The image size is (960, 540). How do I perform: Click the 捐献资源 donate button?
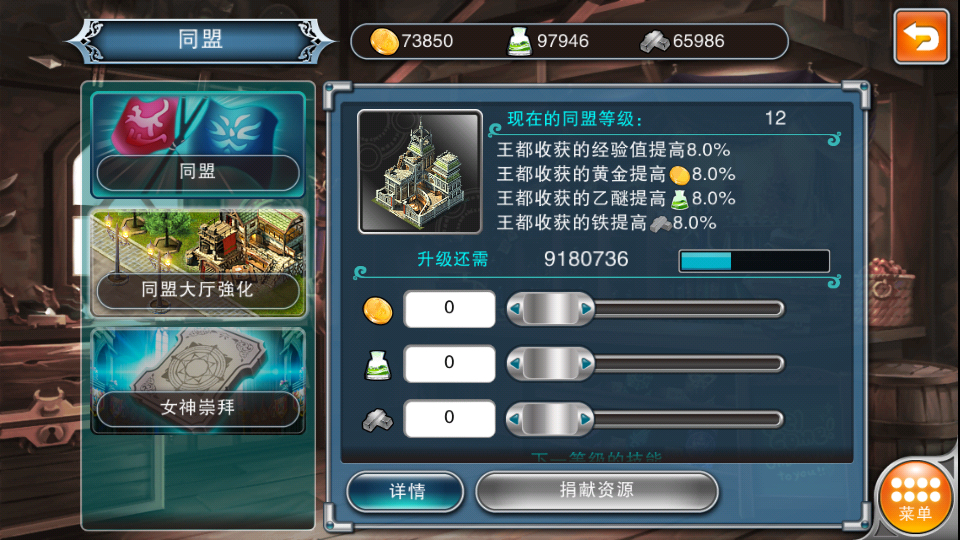coord(596,490)
